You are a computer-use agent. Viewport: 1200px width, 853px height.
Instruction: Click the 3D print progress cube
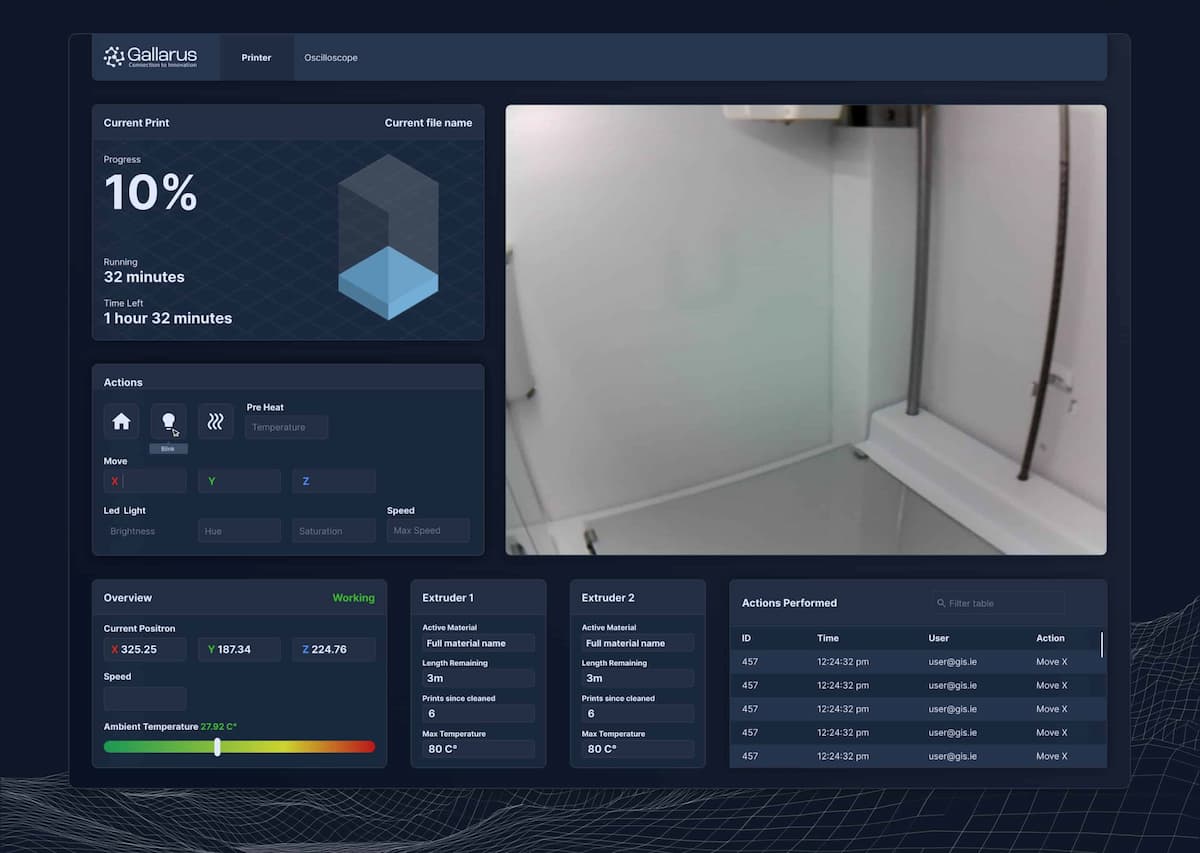pos(387,237)
